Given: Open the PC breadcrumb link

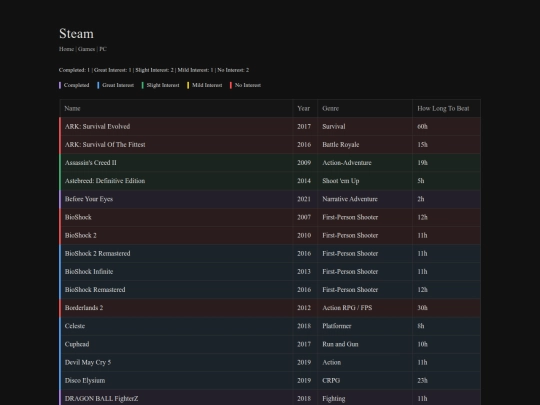Looking at the screenshot, I should (103, 49).
